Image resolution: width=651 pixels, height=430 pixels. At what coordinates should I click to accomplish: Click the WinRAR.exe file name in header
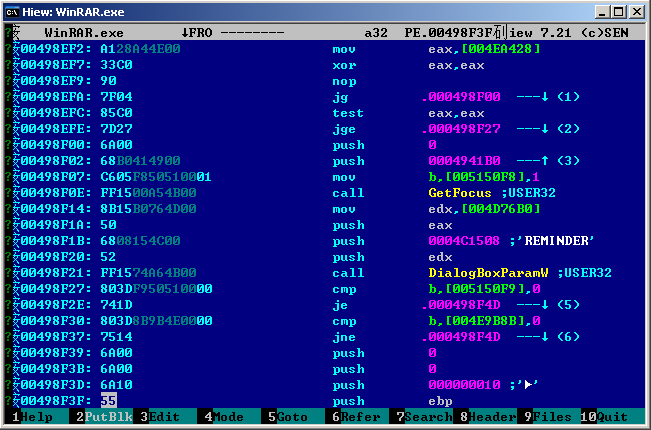pyautogui.click(x=84, y=32)
